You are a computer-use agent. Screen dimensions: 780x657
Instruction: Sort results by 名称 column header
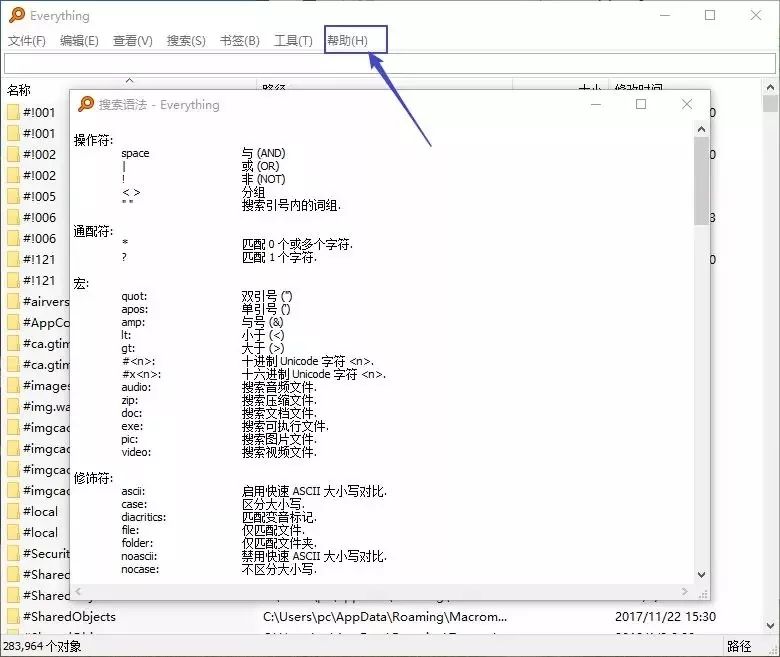19,90
